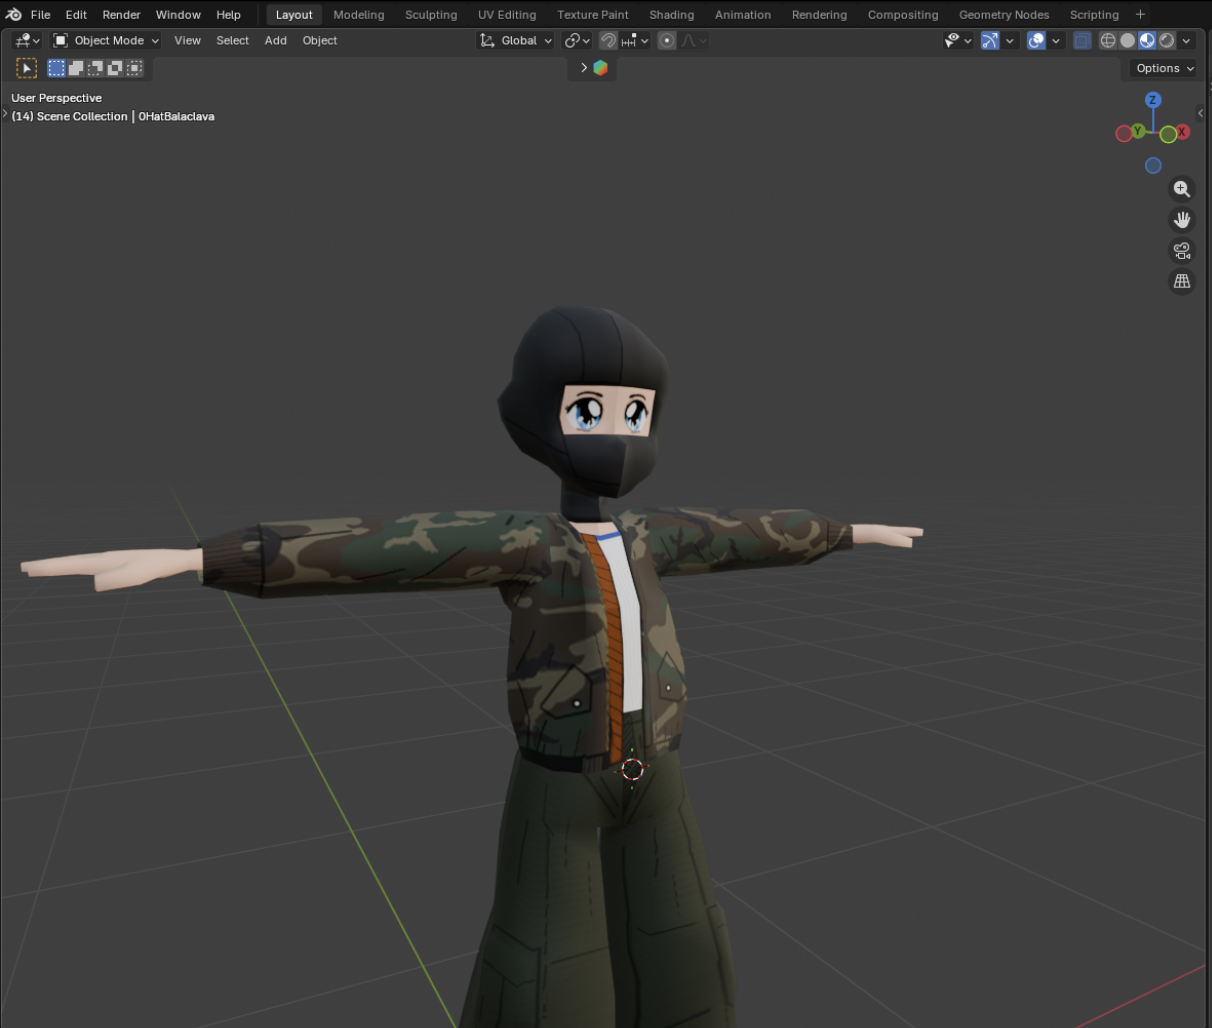The height and width of the screenshot is (1028, 1212).
Task: Switch to Material Preview shading
Action: pos(1146,40)
